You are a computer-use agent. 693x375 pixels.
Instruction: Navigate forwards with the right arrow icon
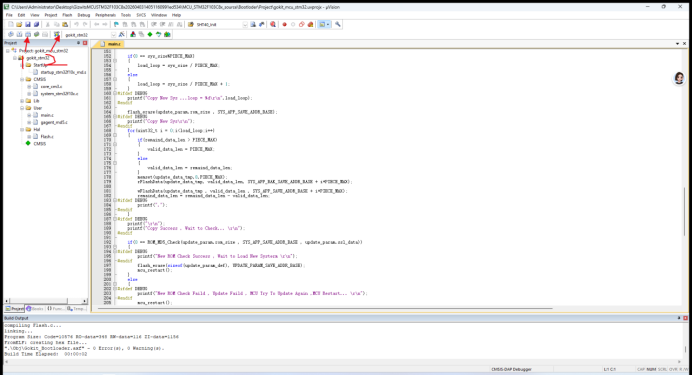pos(105,25)
